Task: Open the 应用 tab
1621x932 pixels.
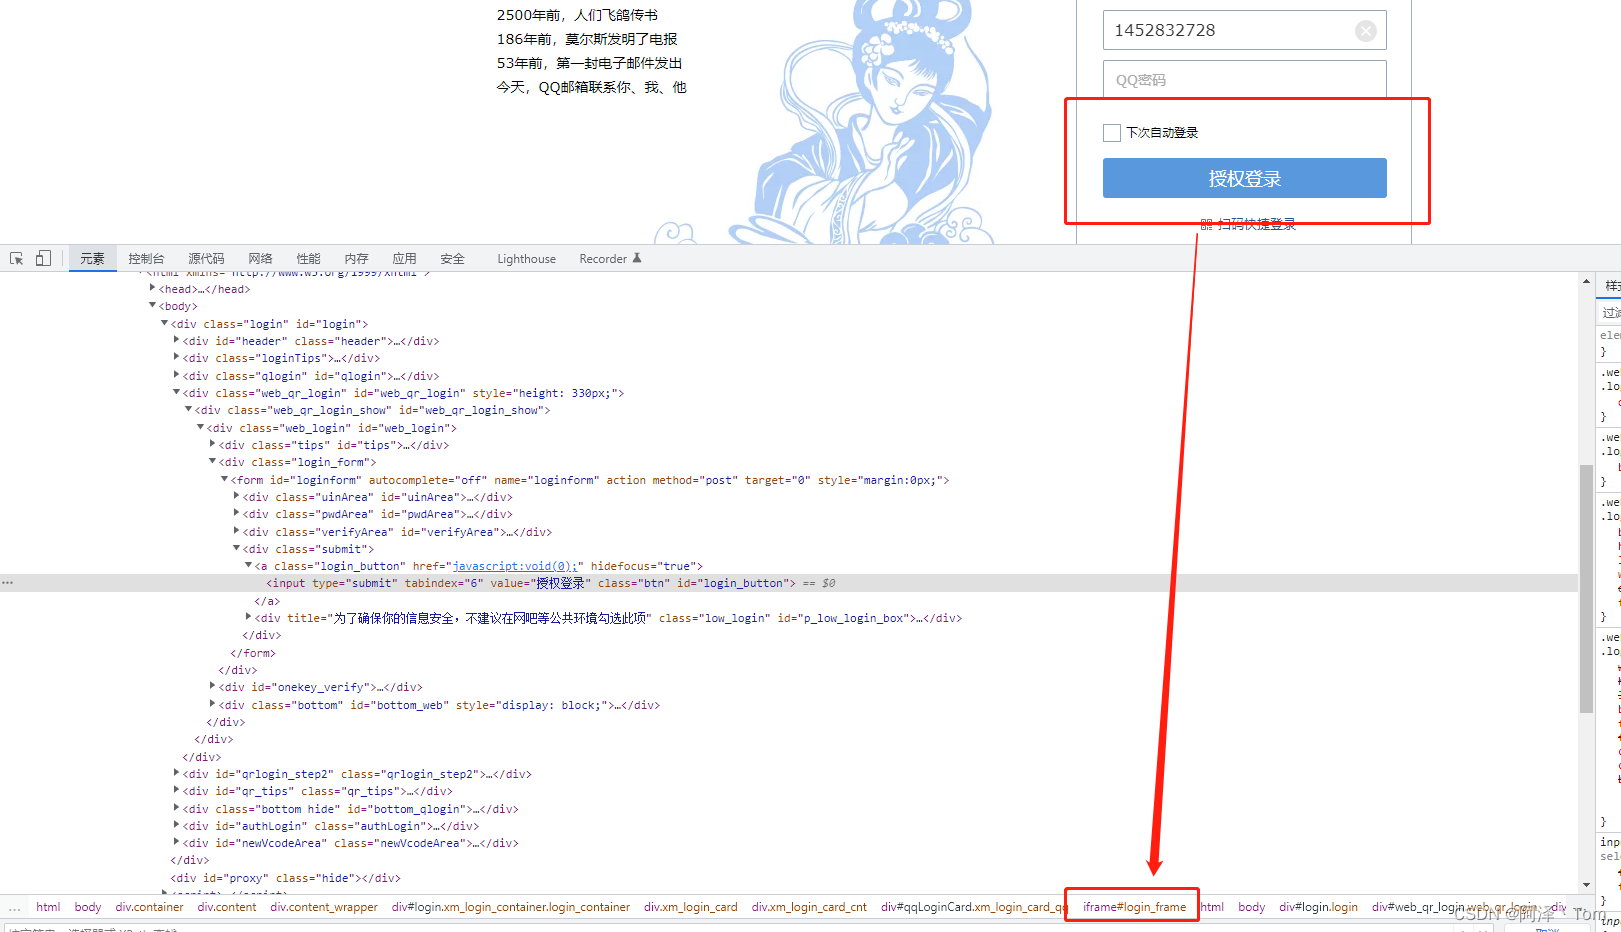Action: coord(404,259)
